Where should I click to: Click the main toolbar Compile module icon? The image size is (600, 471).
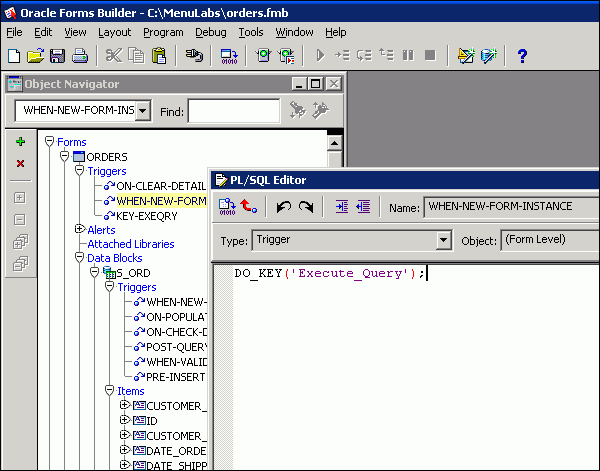(229, 56)
